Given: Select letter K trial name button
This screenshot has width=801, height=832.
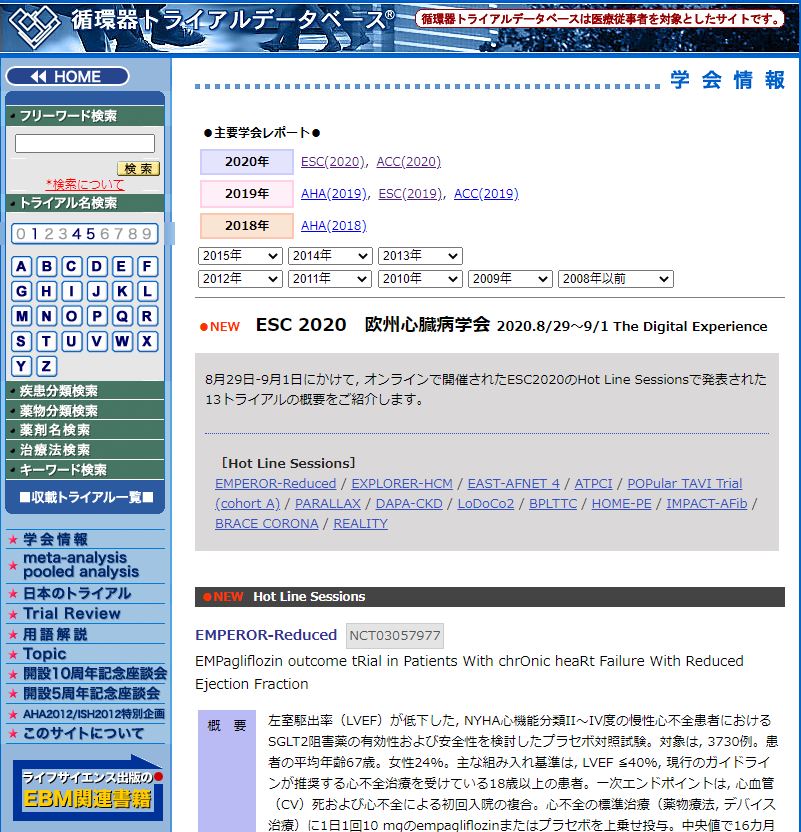Looking at the screenshot, I should (x=122, y=291).
